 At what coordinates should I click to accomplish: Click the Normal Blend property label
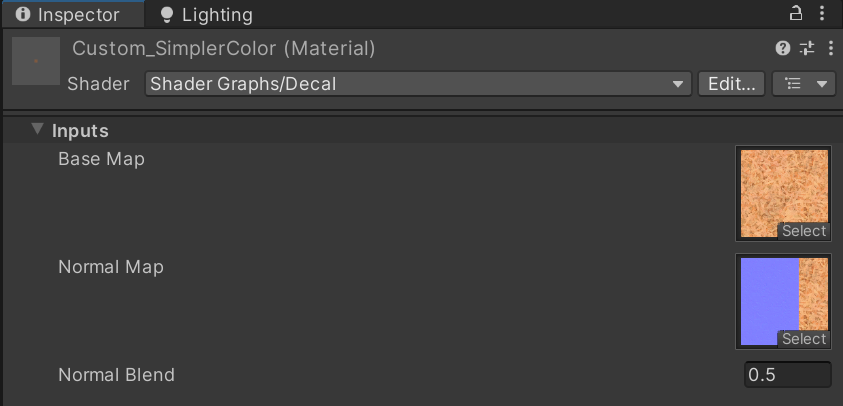click(116, 375)
